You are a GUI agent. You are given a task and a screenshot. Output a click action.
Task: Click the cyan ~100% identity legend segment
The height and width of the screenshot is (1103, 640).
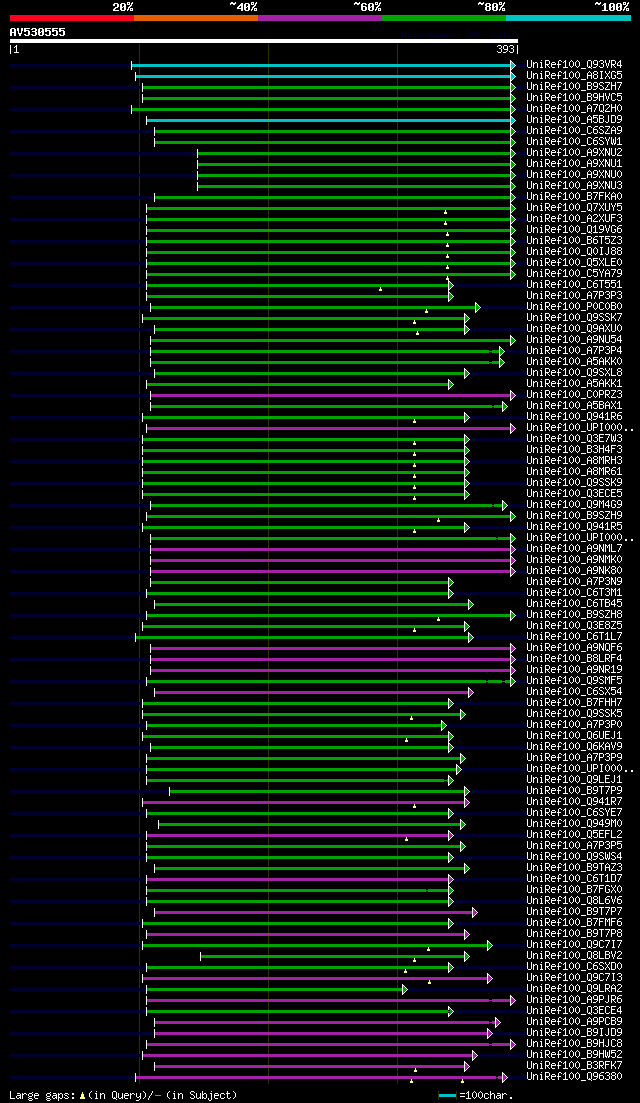click(568, 17)
